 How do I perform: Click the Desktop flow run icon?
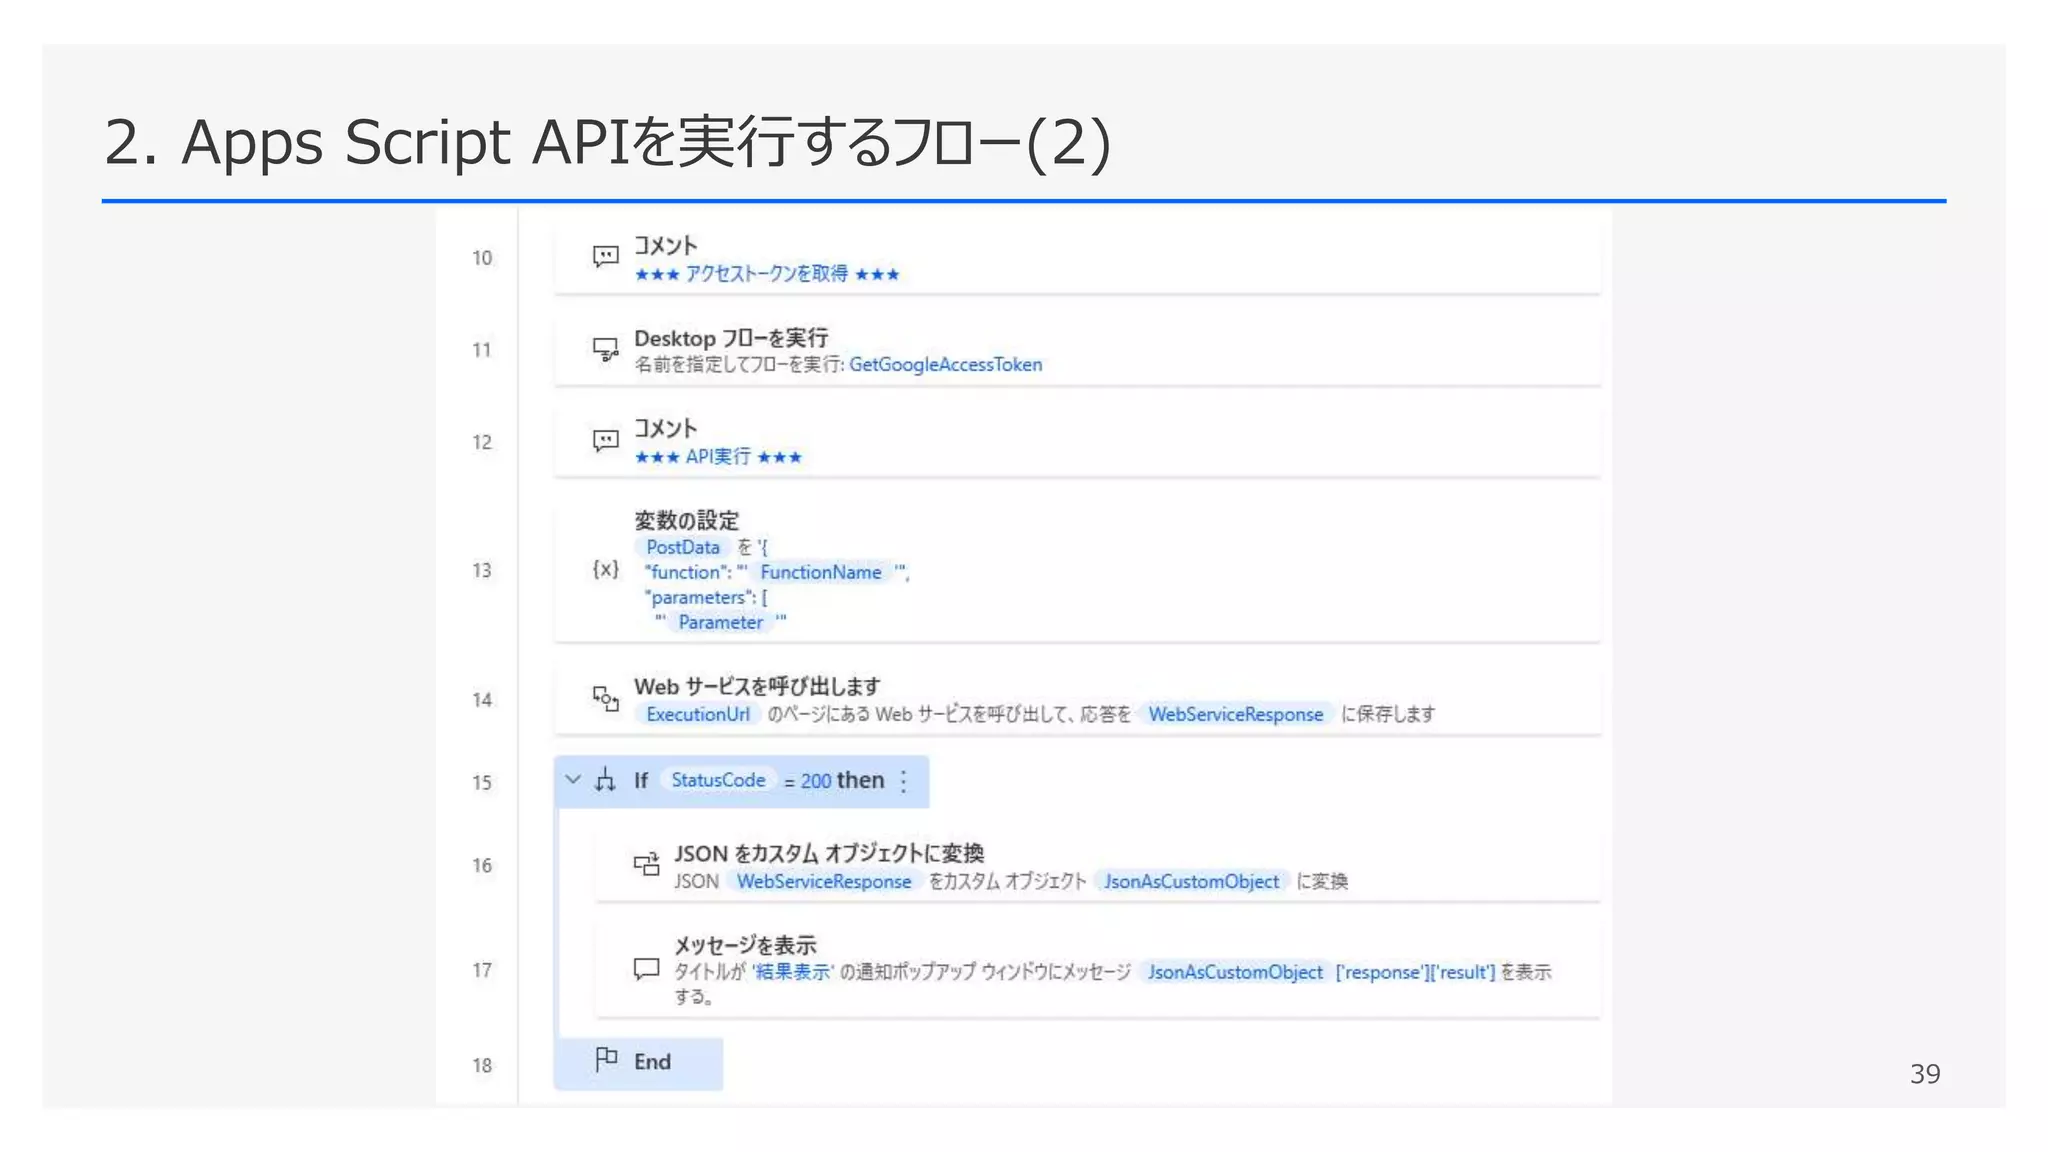(605, 349)
